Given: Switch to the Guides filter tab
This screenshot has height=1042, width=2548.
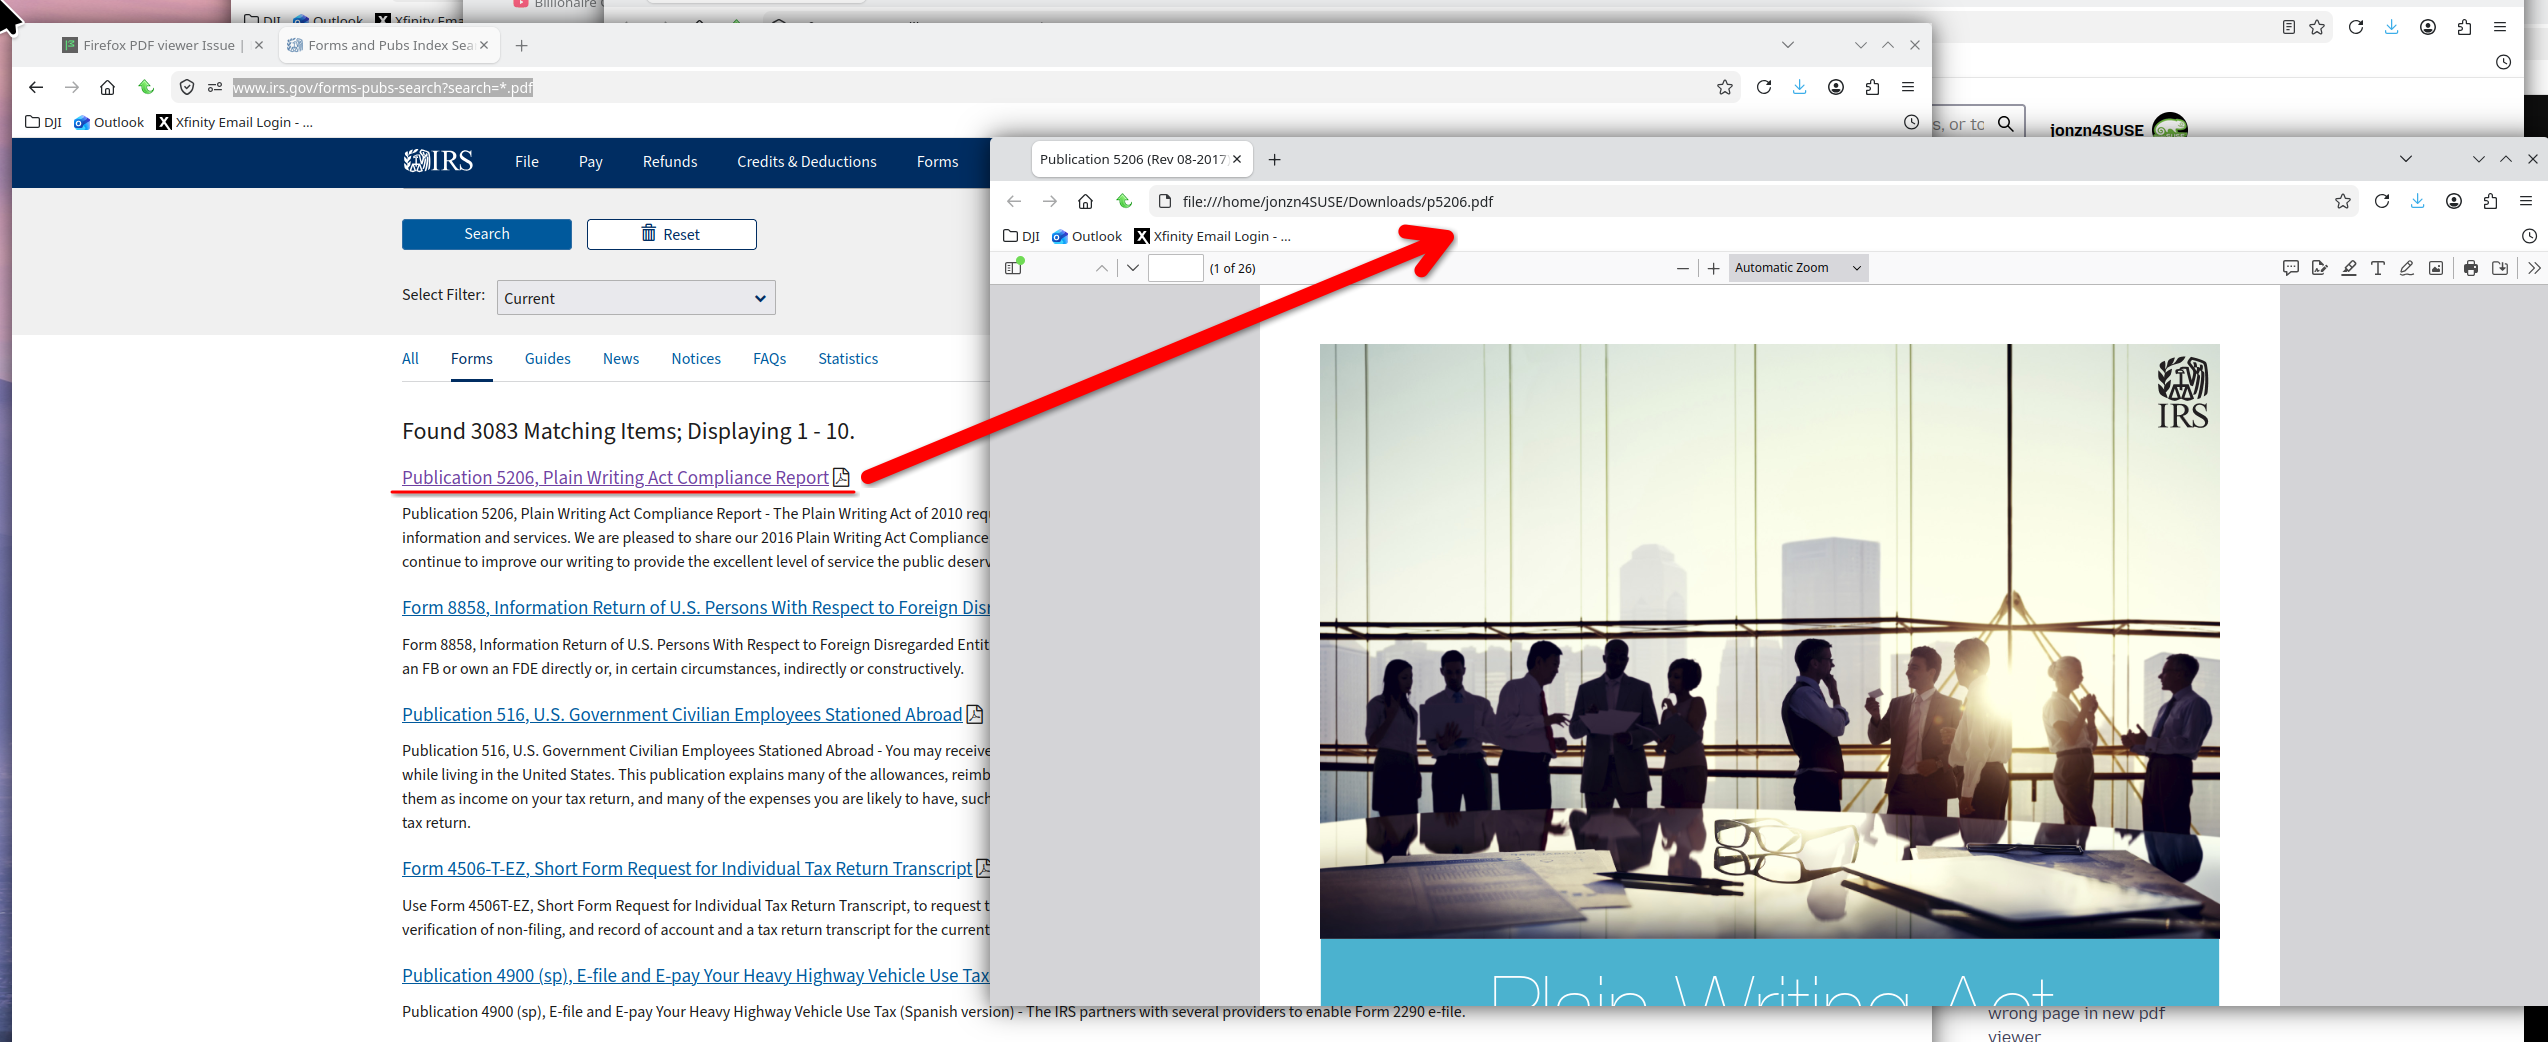Looking at the screenshot, I should pos(548,359).
